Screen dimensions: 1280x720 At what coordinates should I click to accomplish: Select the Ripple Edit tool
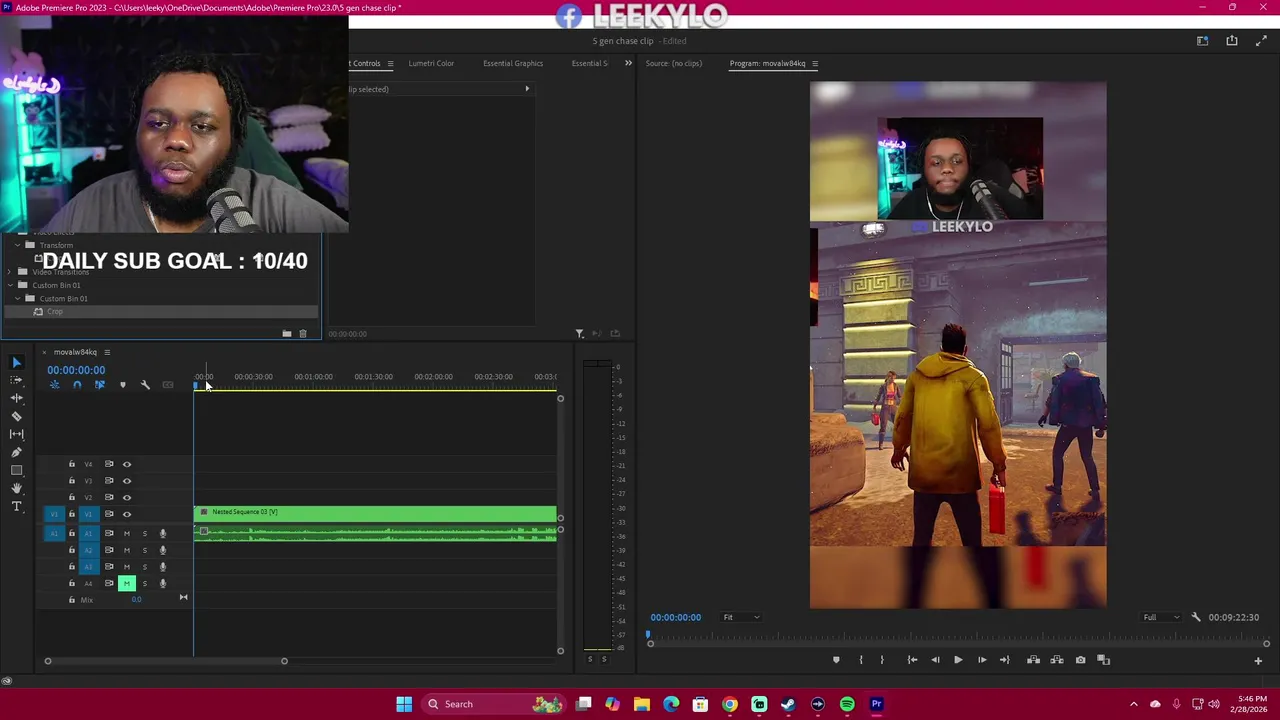[16, 398]
